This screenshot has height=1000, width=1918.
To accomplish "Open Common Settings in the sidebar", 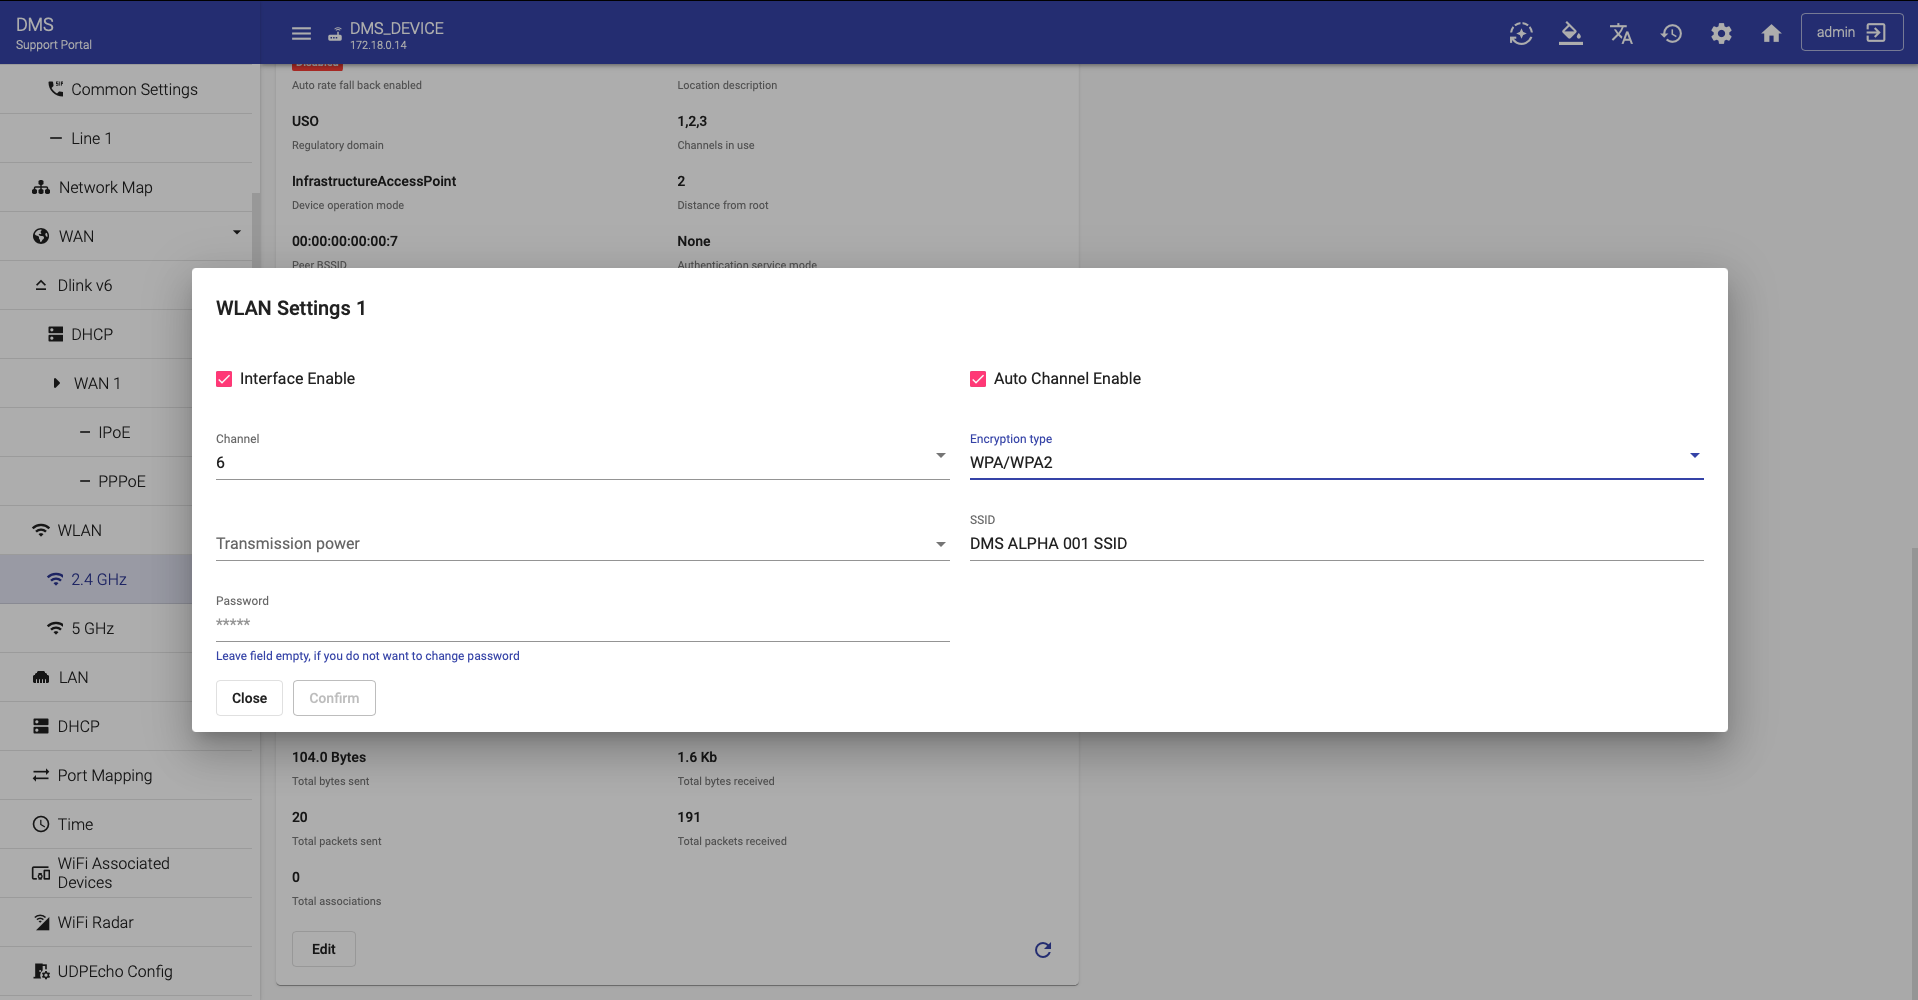I will [134, 90].
